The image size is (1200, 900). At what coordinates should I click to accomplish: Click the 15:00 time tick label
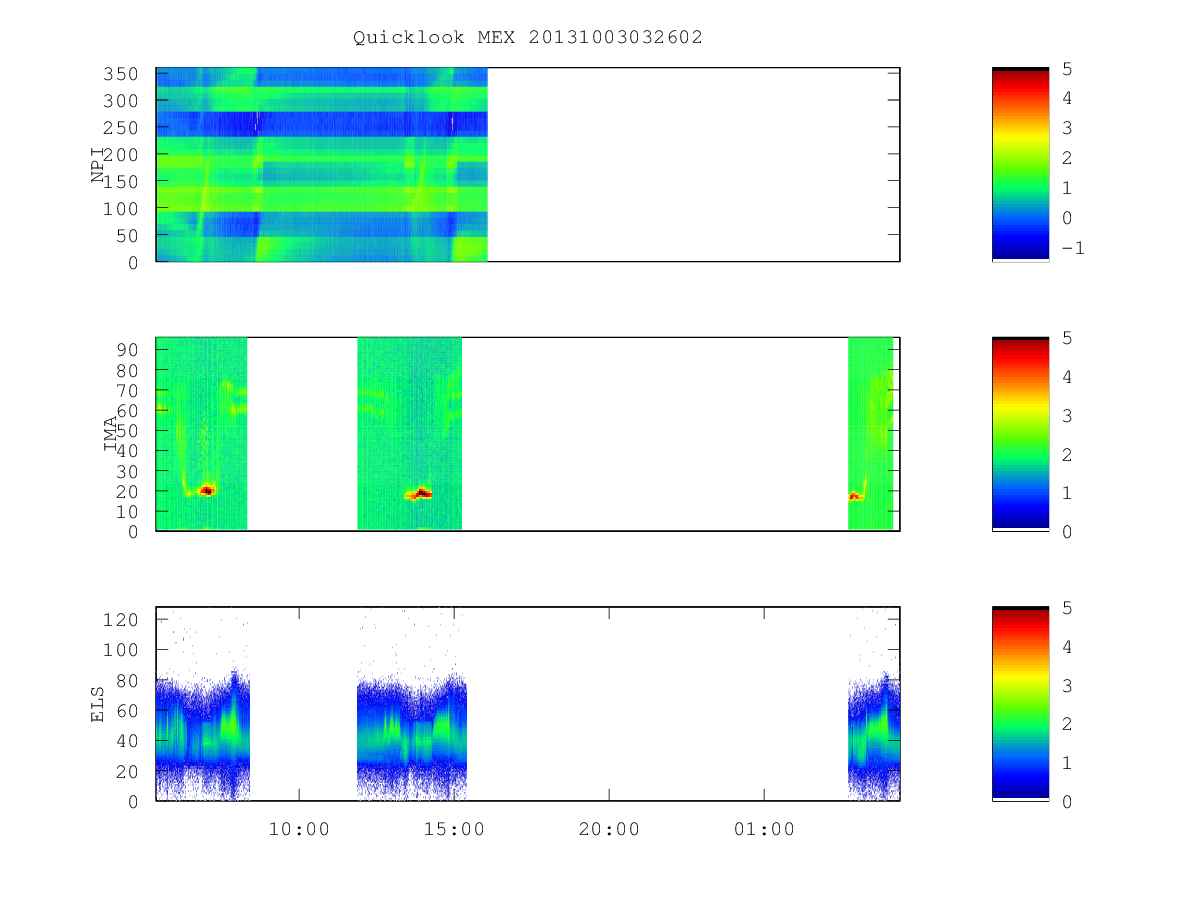click(x=454, y=829)
